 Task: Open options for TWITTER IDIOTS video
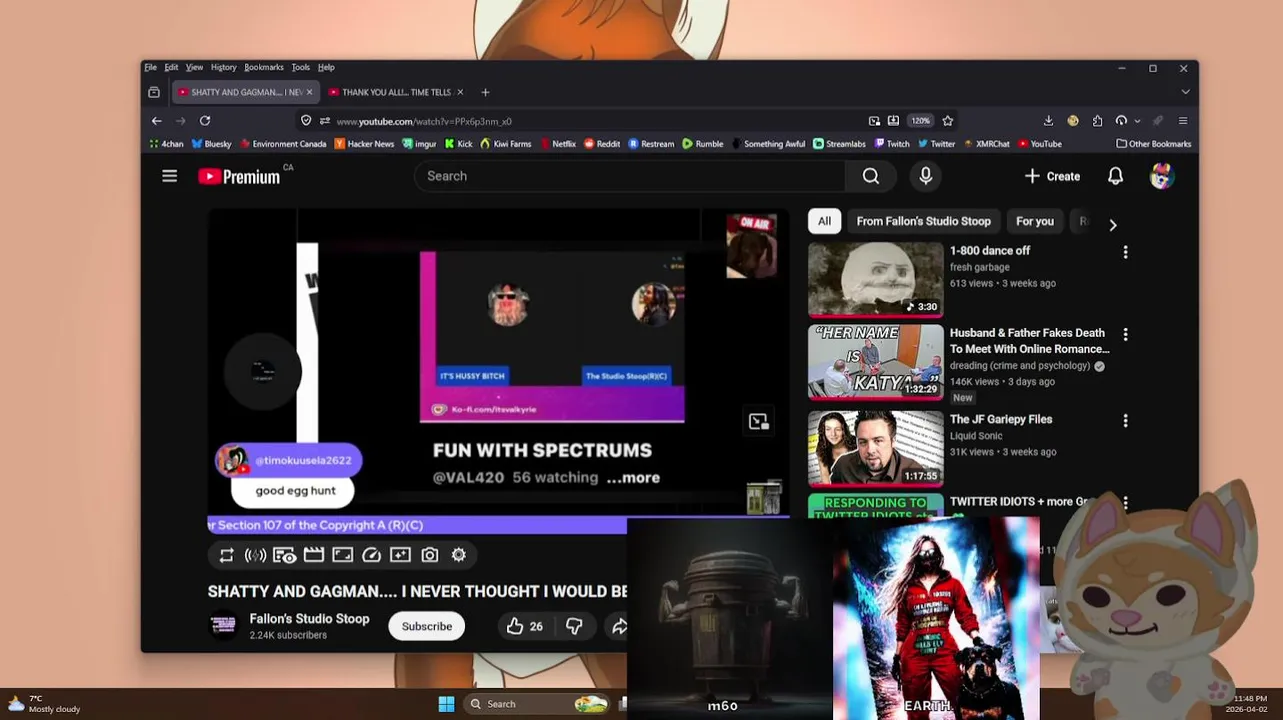point(1125,503)
